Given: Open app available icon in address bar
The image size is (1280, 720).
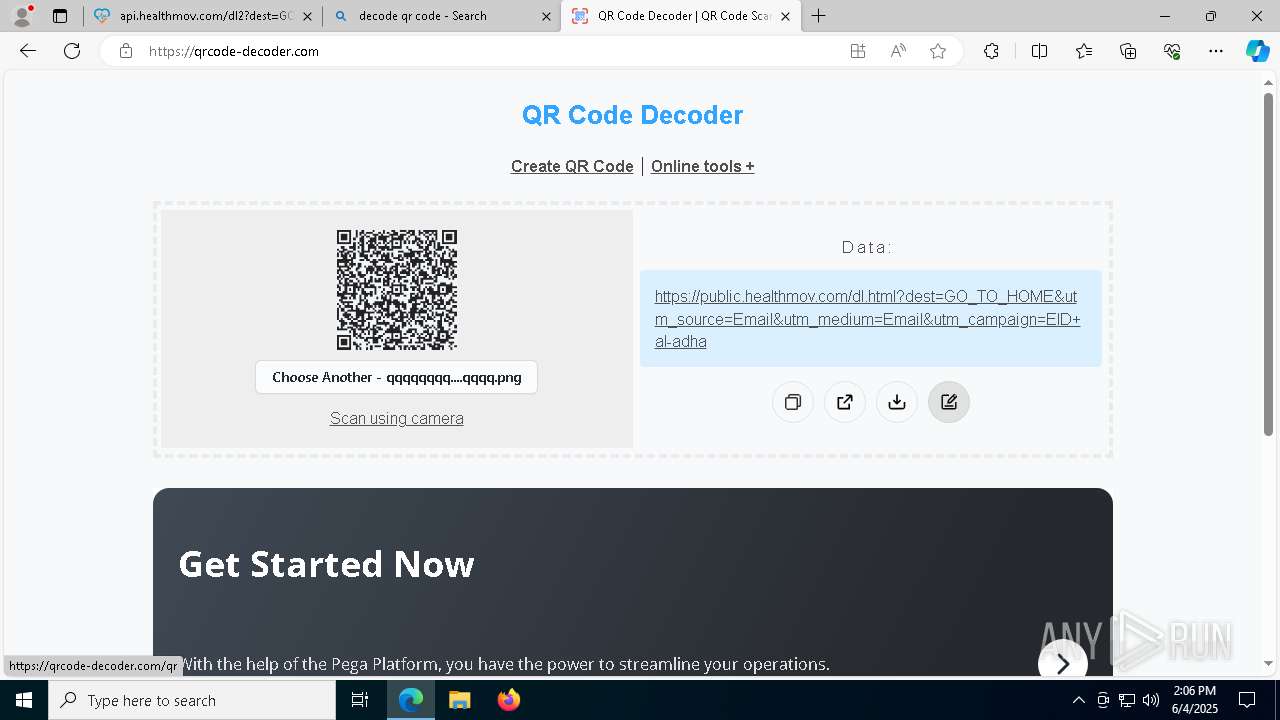Looking at the screenshot, I should [x=858, y=51].
